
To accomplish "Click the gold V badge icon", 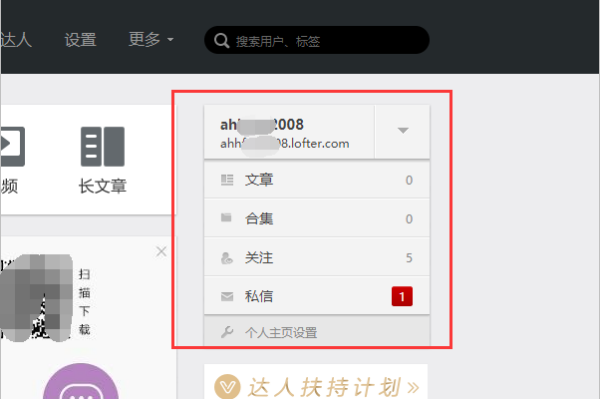I will coord(227,387).
